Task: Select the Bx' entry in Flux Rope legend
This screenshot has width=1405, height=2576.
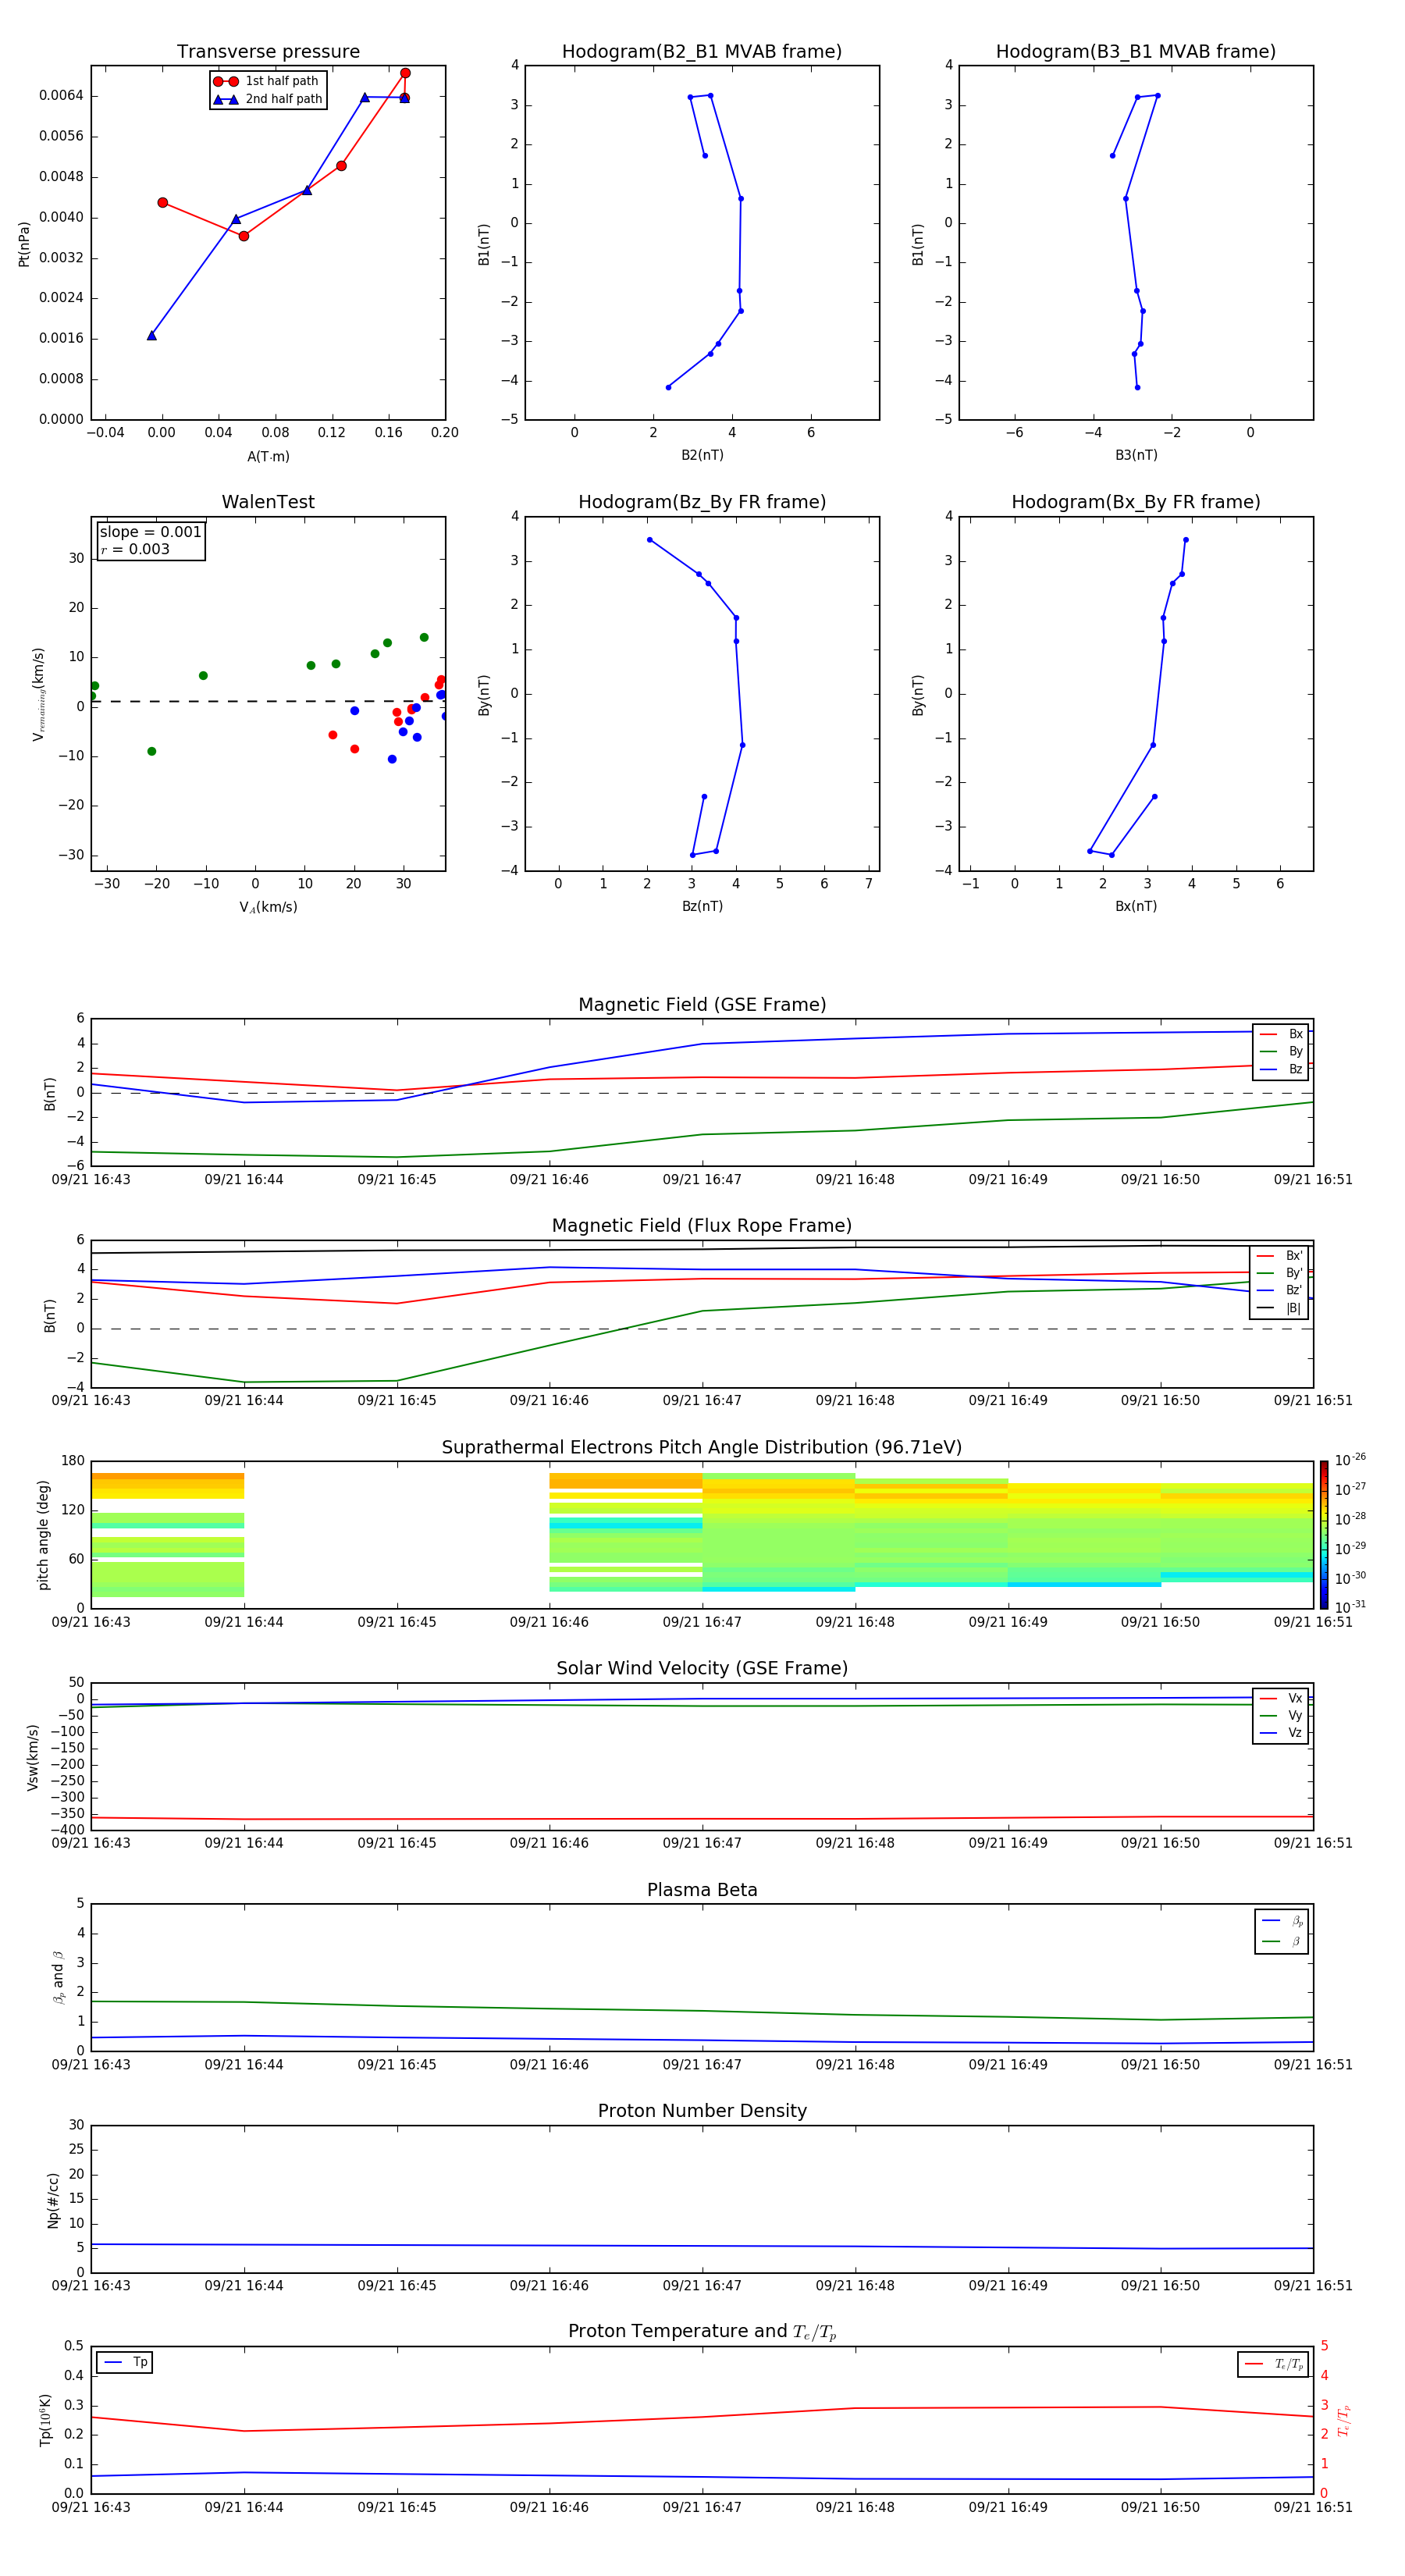Action: [x=1279, y=1256]
